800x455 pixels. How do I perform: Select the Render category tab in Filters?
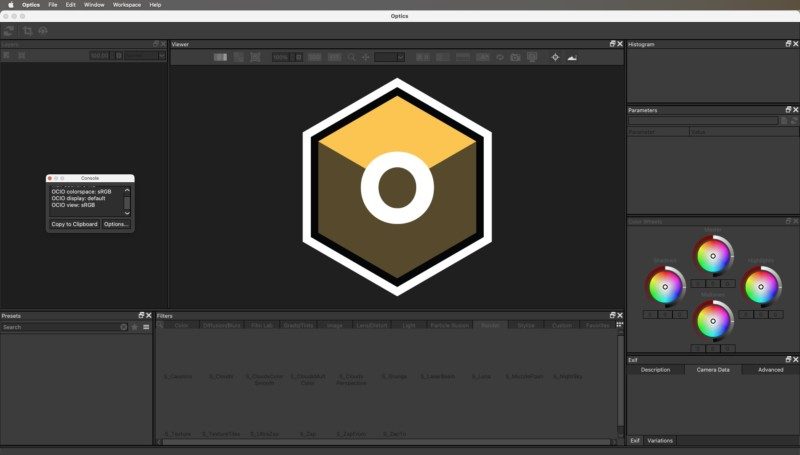pos(490,325)
